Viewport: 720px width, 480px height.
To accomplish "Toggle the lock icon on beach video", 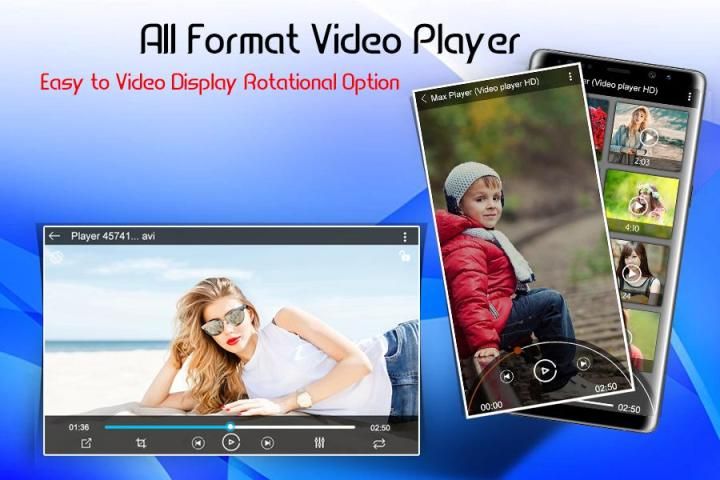I will click(405, 256).
